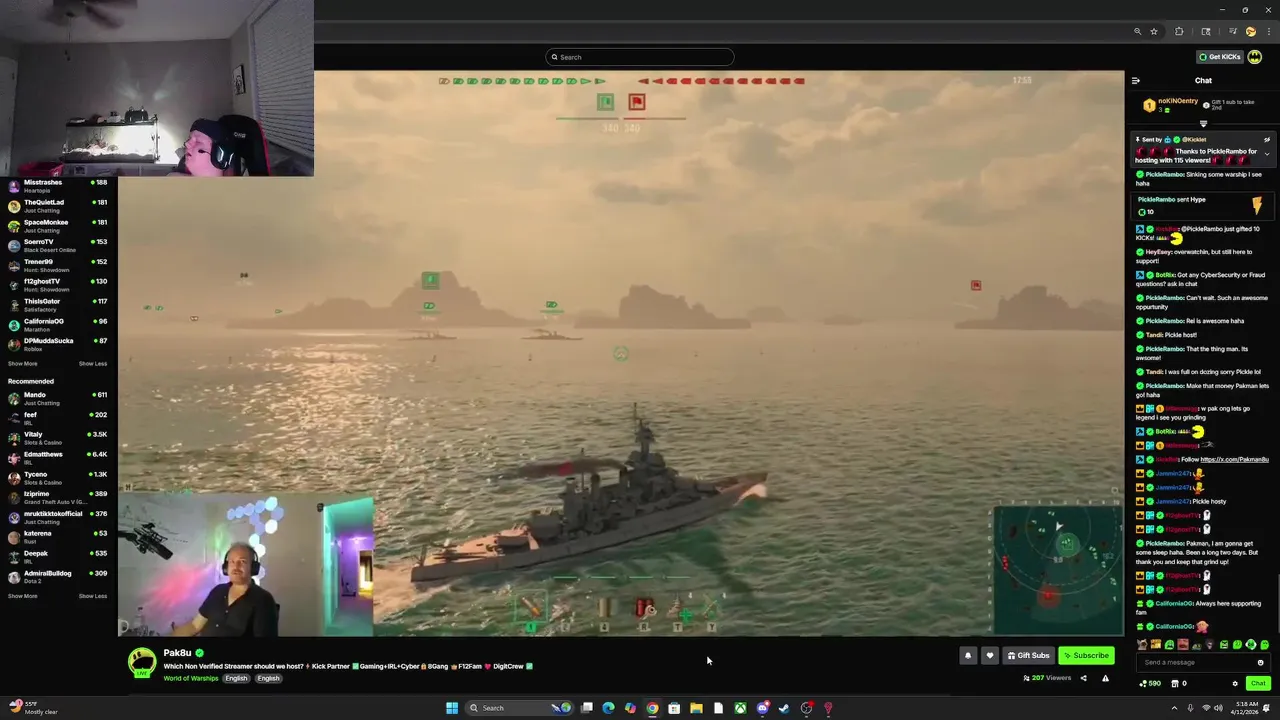Launch Steam from the taskbar

(x=784, y=708)
